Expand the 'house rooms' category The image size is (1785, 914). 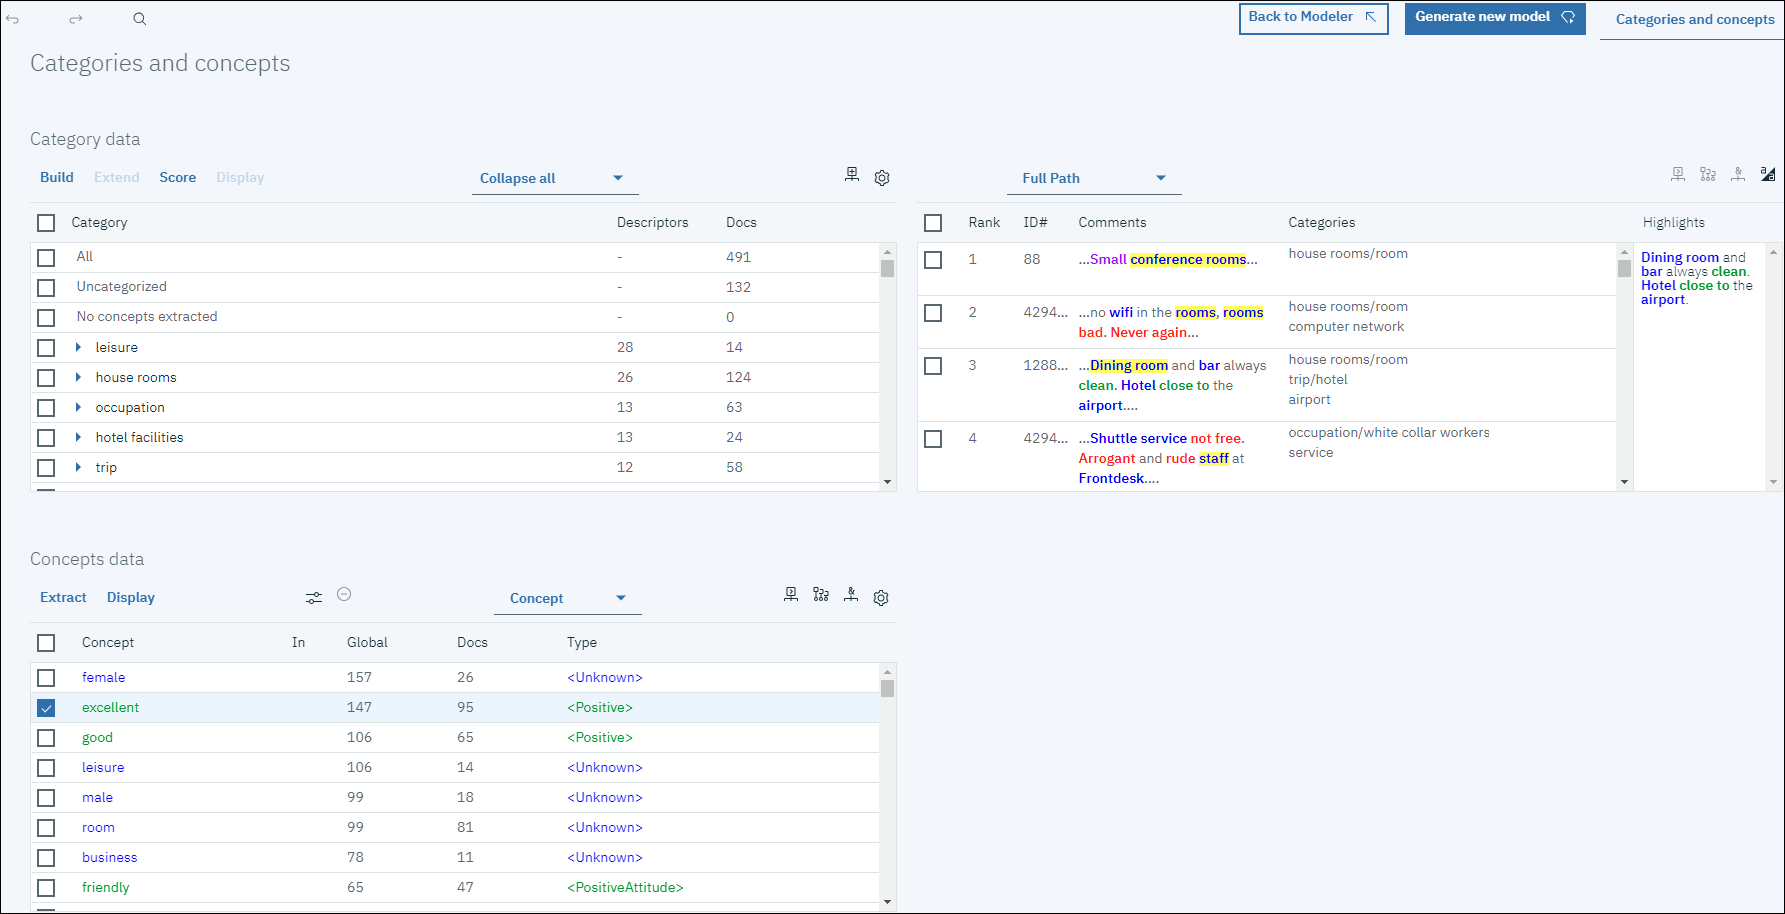(78, 377)
